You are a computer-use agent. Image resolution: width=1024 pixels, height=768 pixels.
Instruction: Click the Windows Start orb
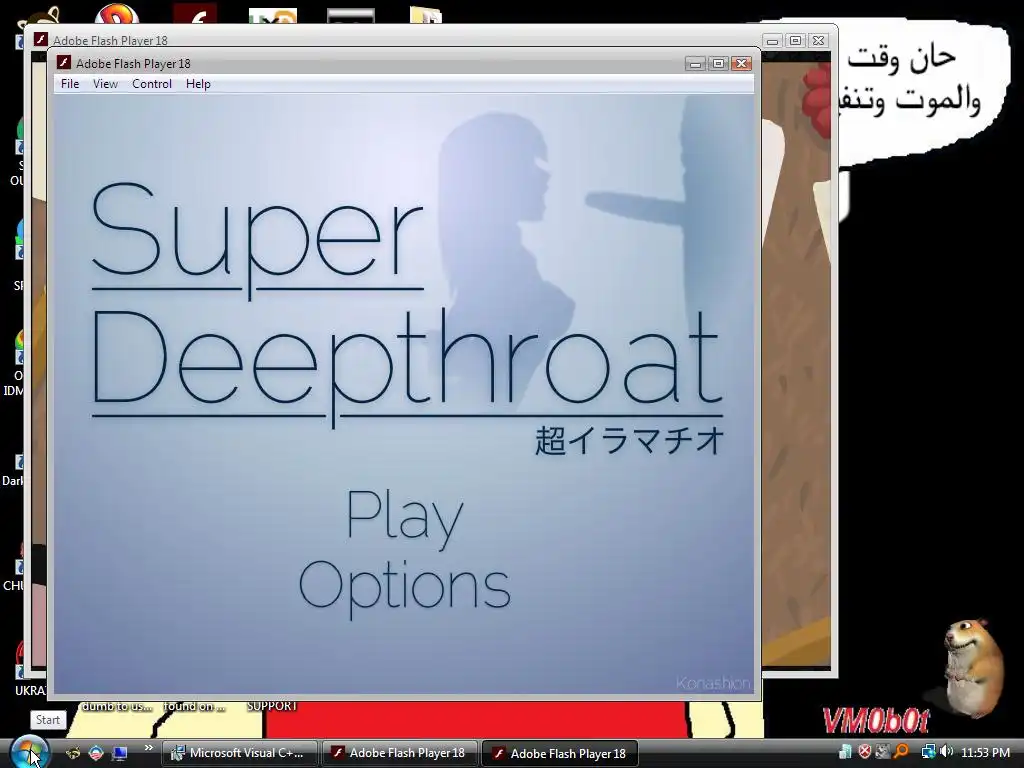(29, 752)
